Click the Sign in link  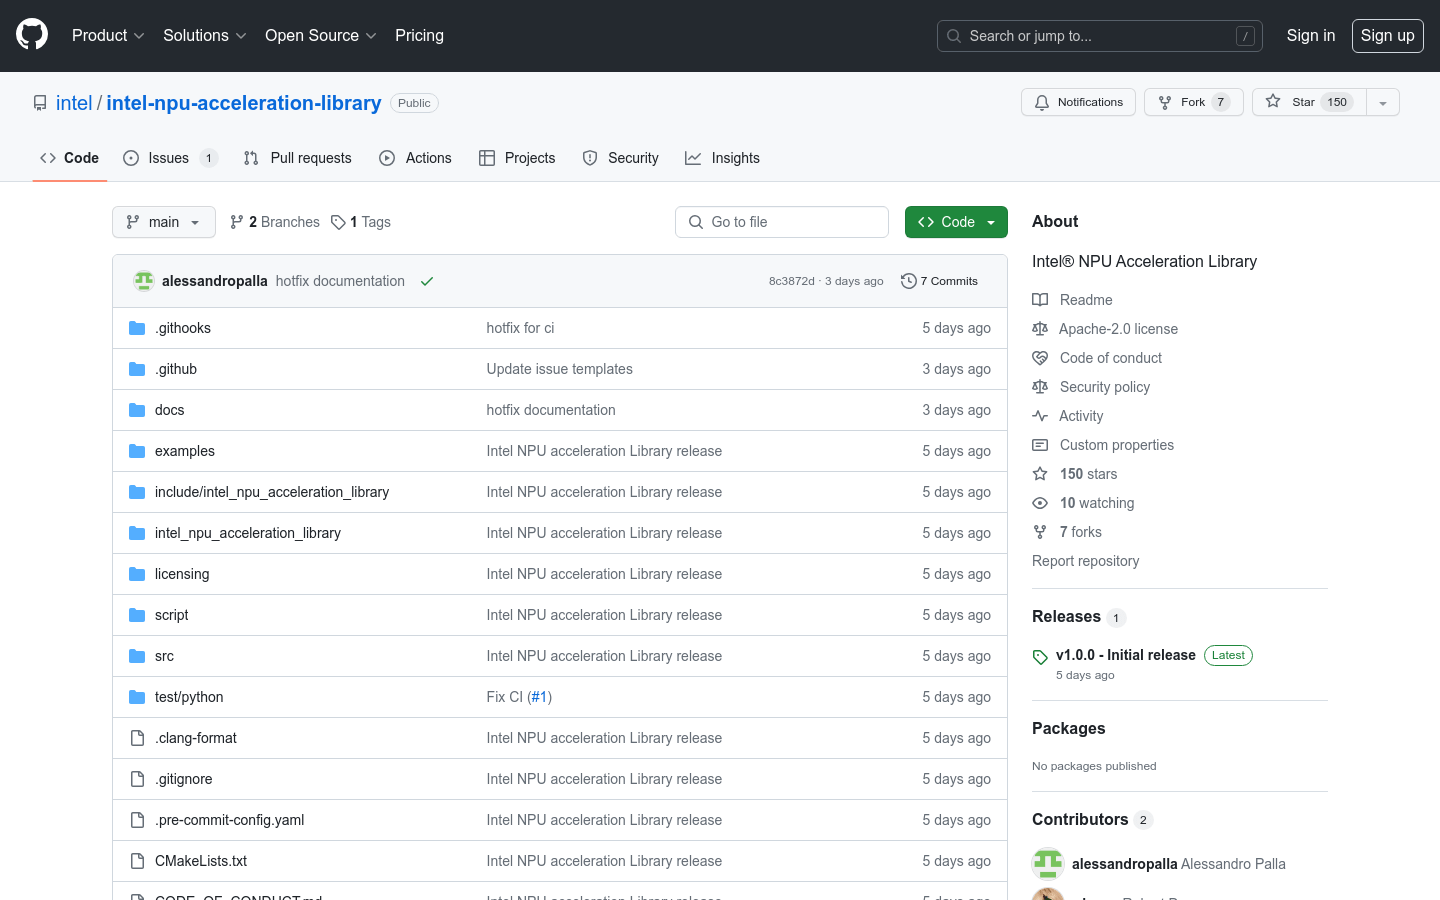pyautogui.click(x=1311, y=35)
